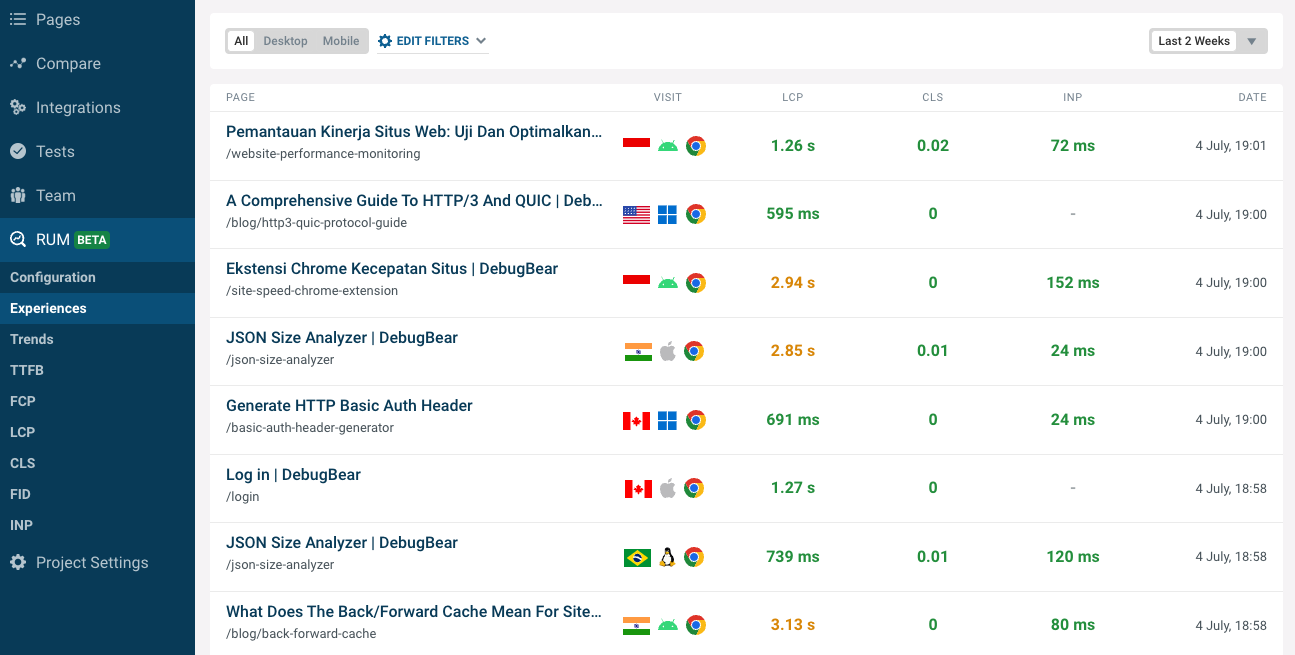Switch device filter to Mobile

(341, 41)
